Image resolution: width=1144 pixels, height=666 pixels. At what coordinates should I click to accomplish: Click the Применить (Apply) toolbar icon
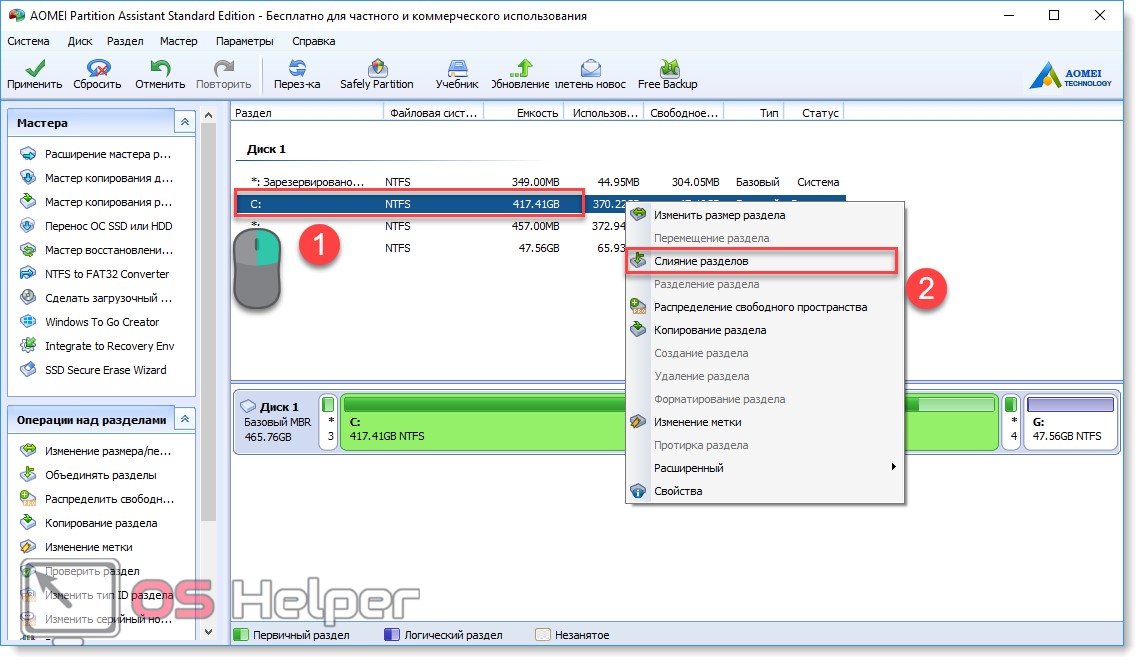pyautogui.click(x=35, y=69)
